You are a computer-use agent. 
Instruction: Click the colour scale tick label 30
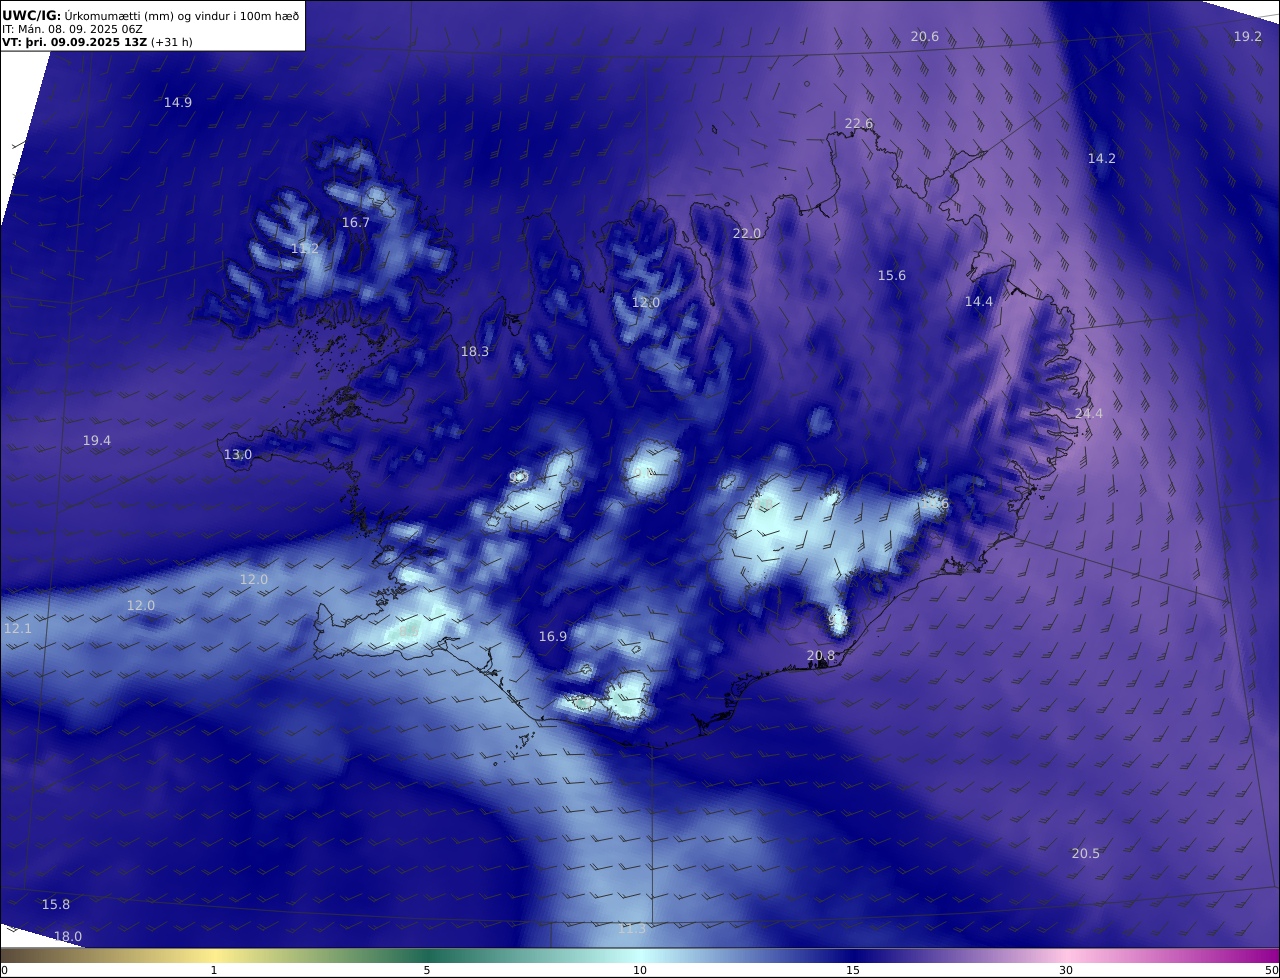(1066, 970)
